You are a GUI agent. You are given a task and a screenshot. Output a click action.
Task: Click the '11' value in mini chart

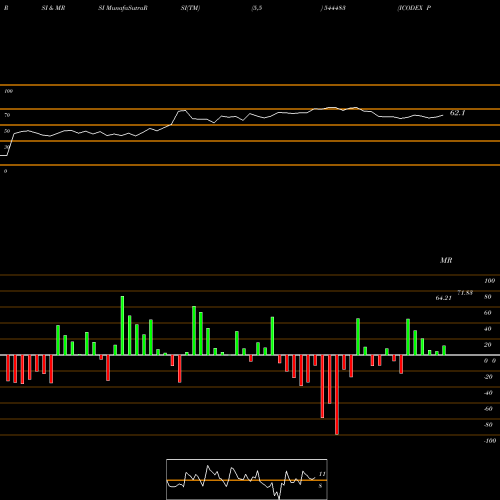click(x=322, y=474)
